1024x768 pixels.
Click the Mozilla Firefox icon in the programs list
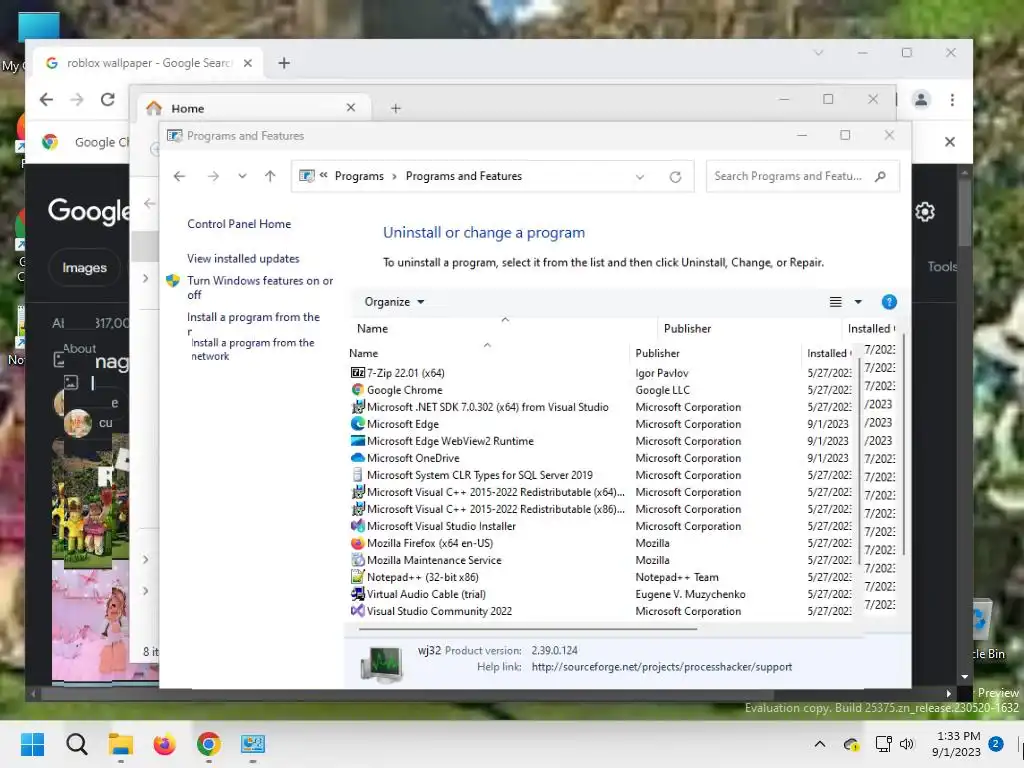357,543
